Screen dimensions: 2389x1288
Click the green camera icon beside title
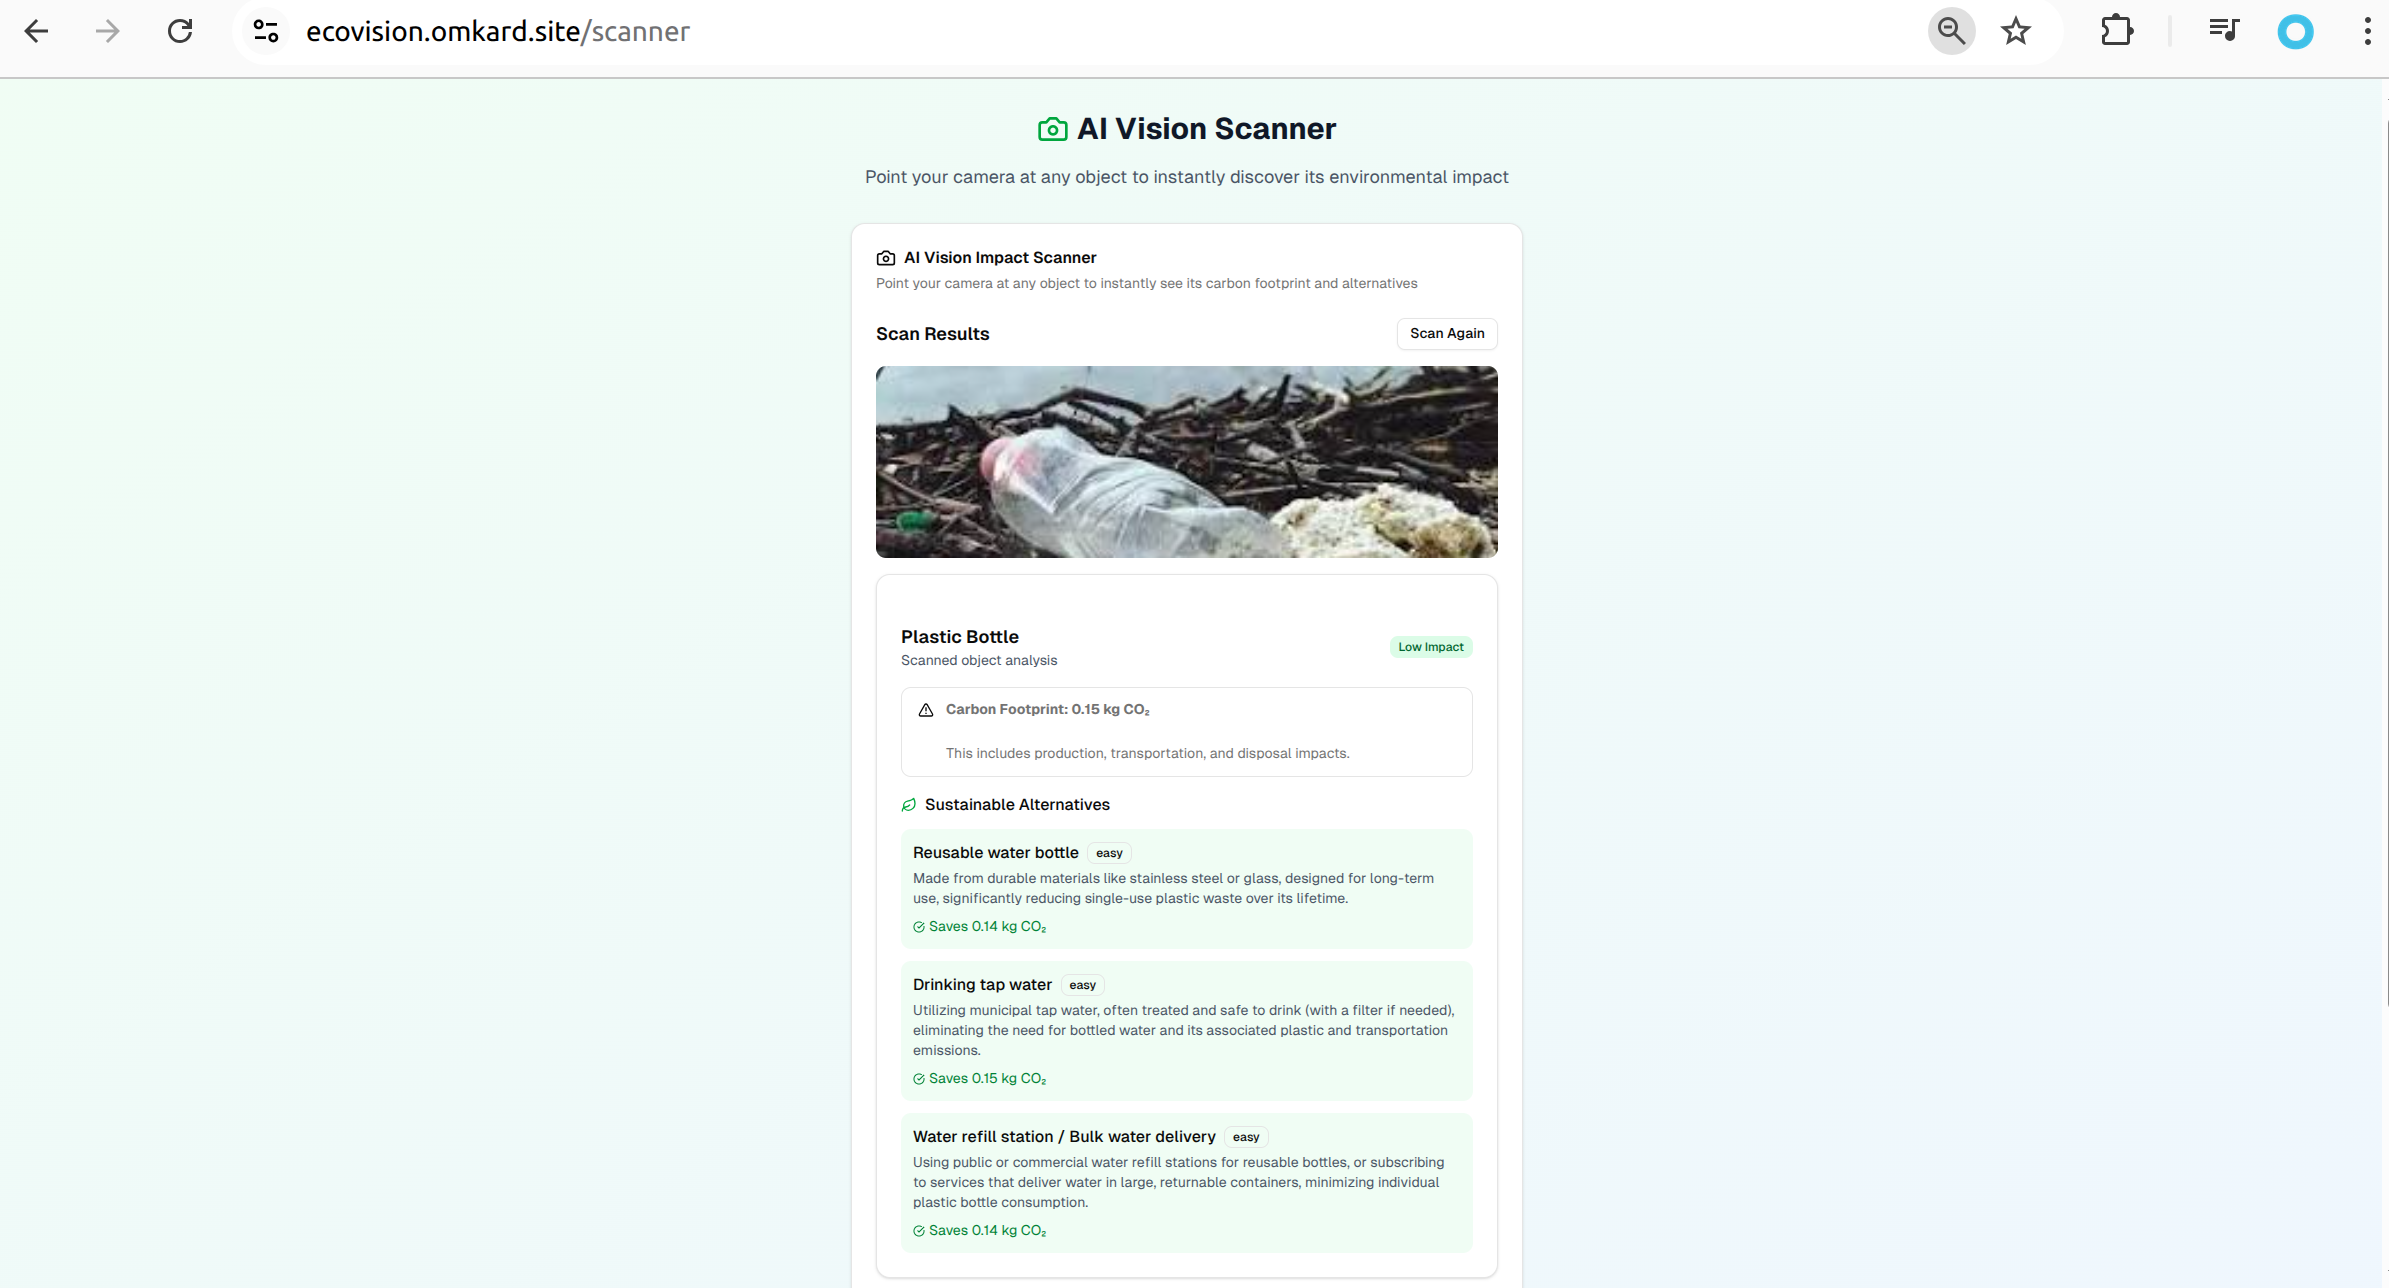pyautogui.click(x=1052, y=129)
